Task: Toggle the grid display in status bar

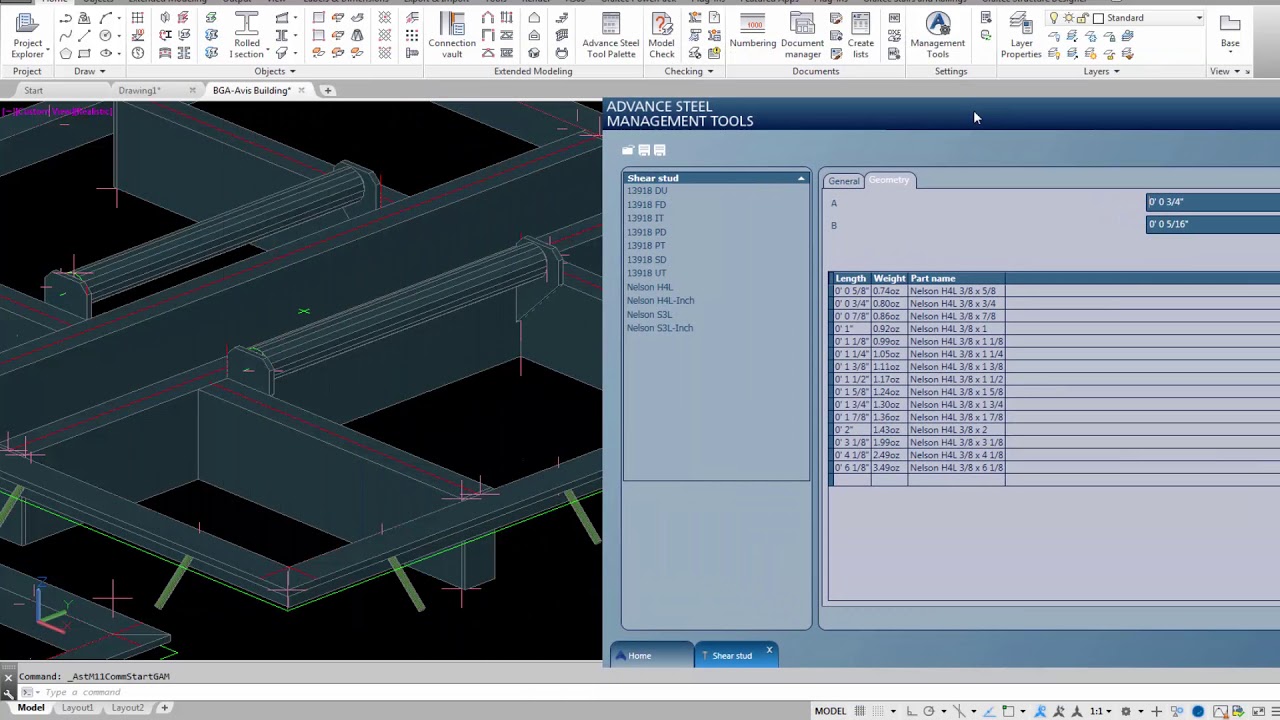Action: coord(860,711)
